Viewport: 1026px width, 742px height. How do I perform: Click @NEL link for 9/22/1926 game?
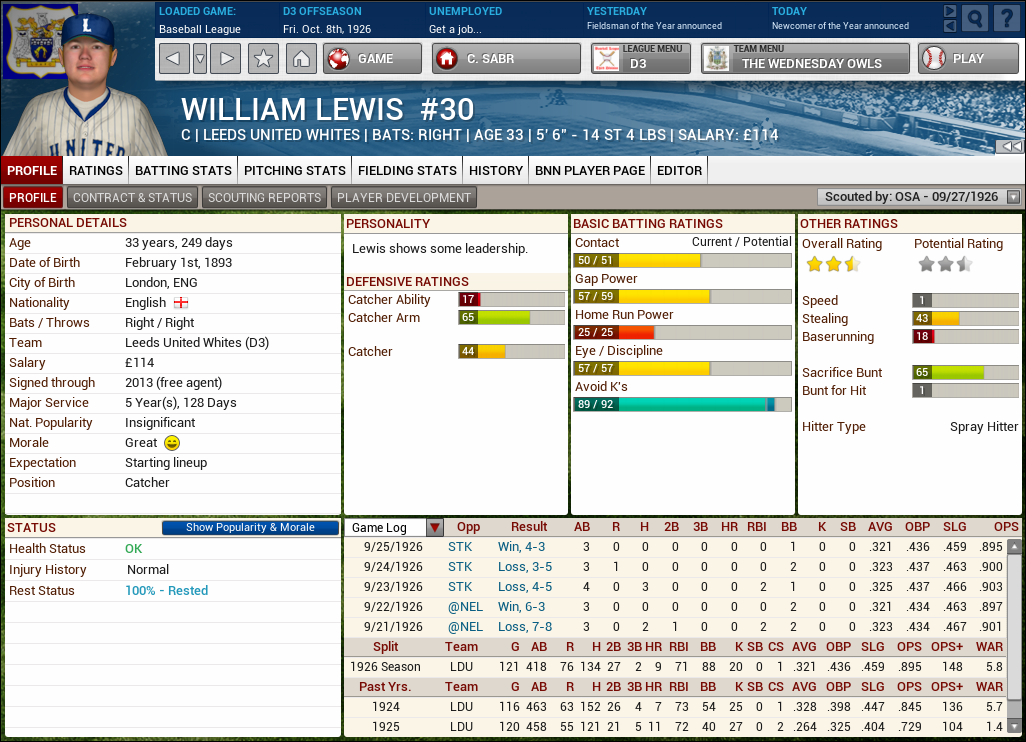coord(465,607)
